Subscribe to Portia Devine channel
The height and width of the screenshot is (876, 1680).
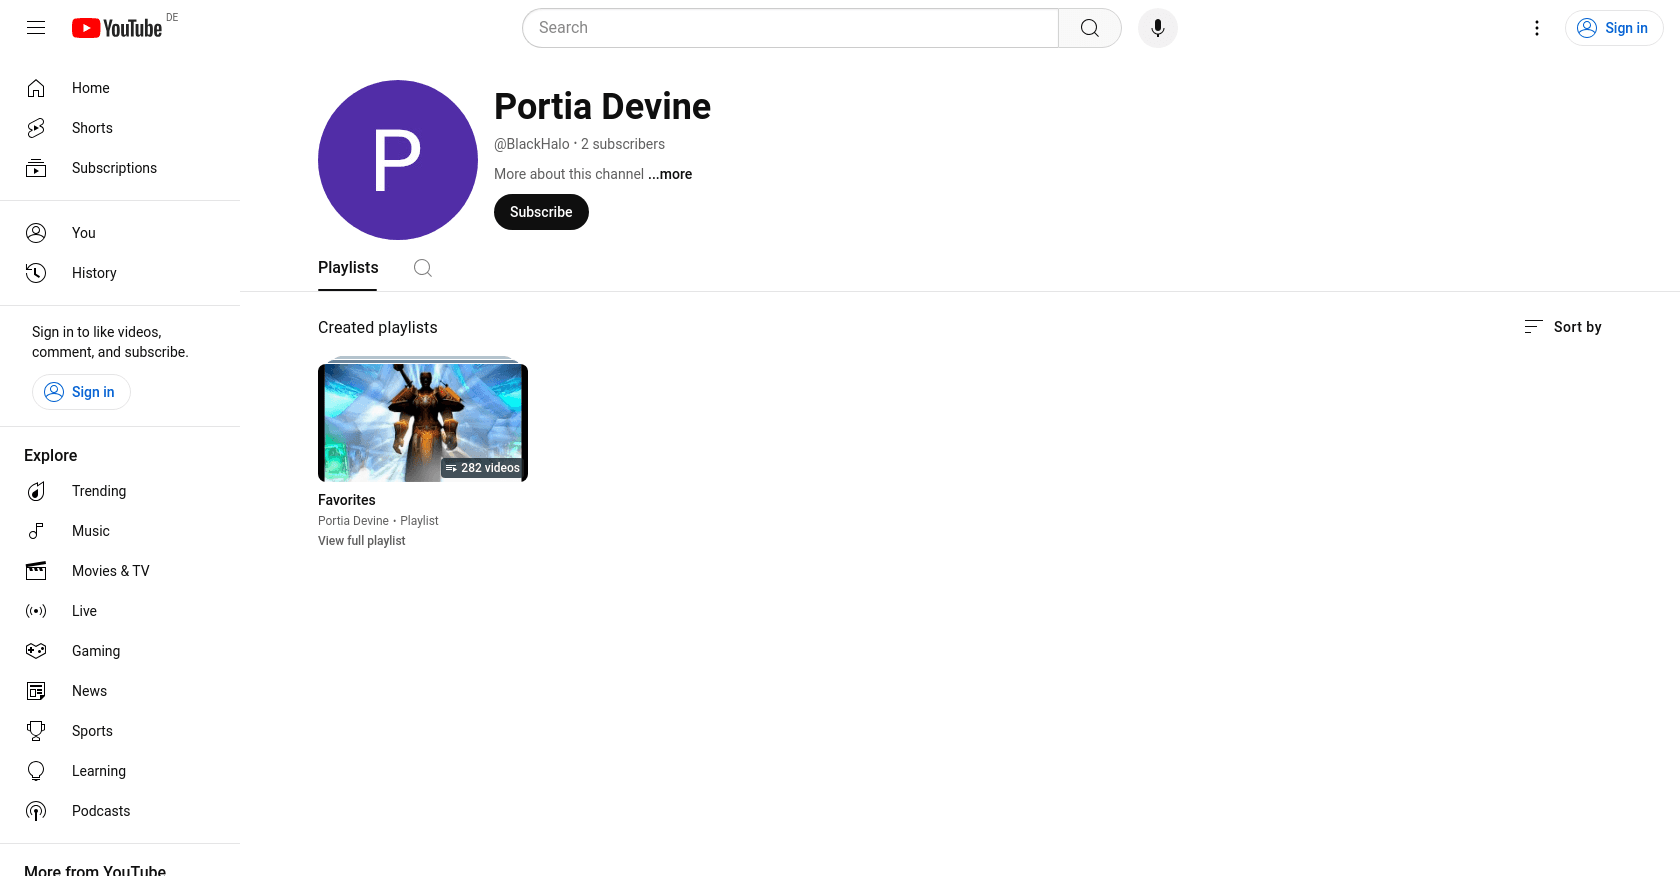541,212
